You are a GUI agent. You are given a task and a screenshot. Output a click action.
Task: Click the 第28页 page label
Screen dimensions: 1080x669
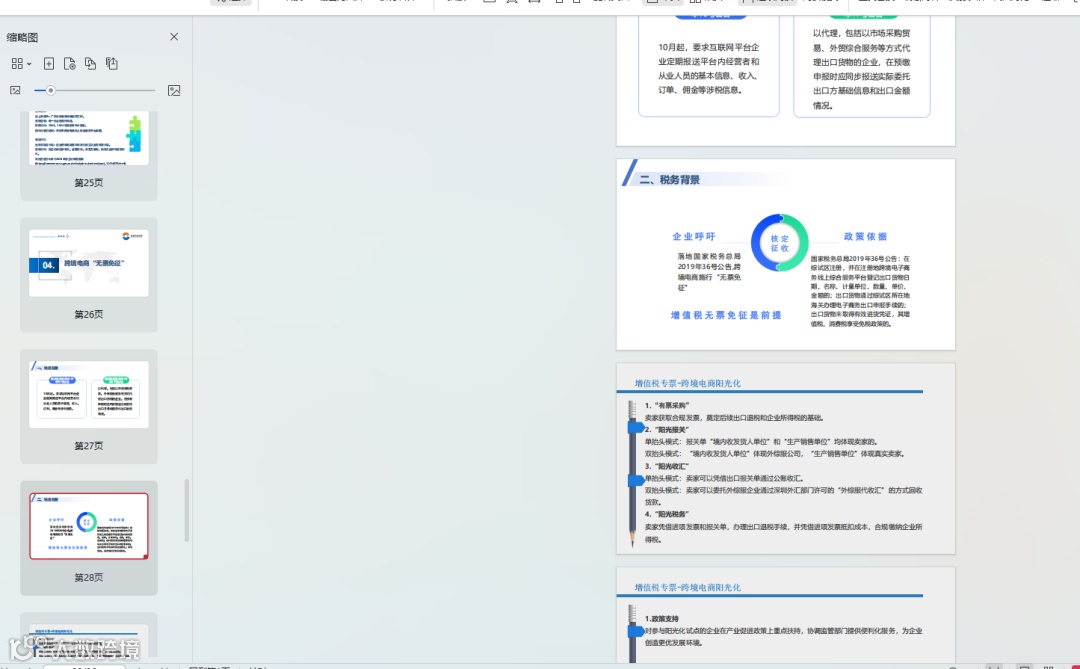tap(89, 577)
